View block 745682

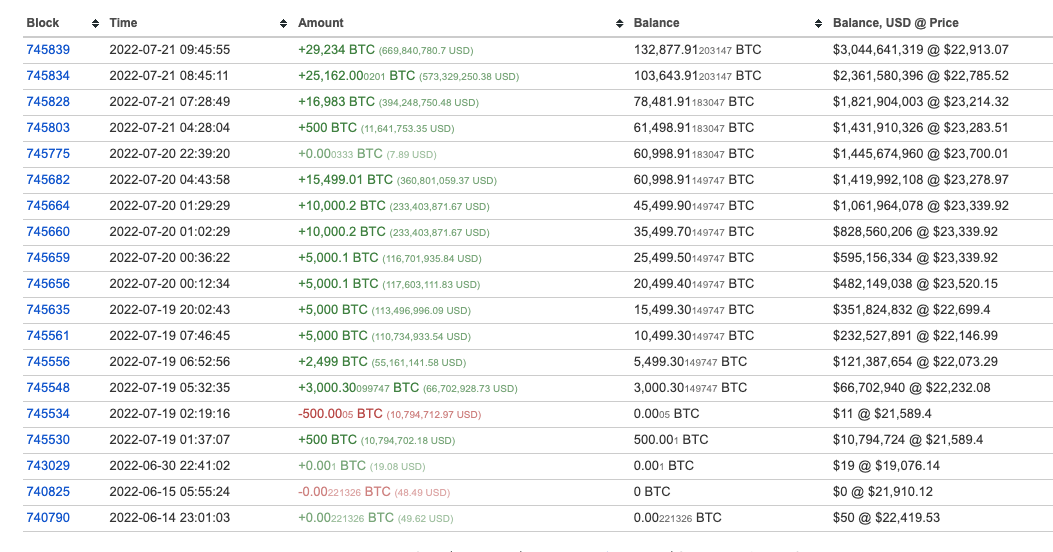pyautogui.click(x=48, y=179)
